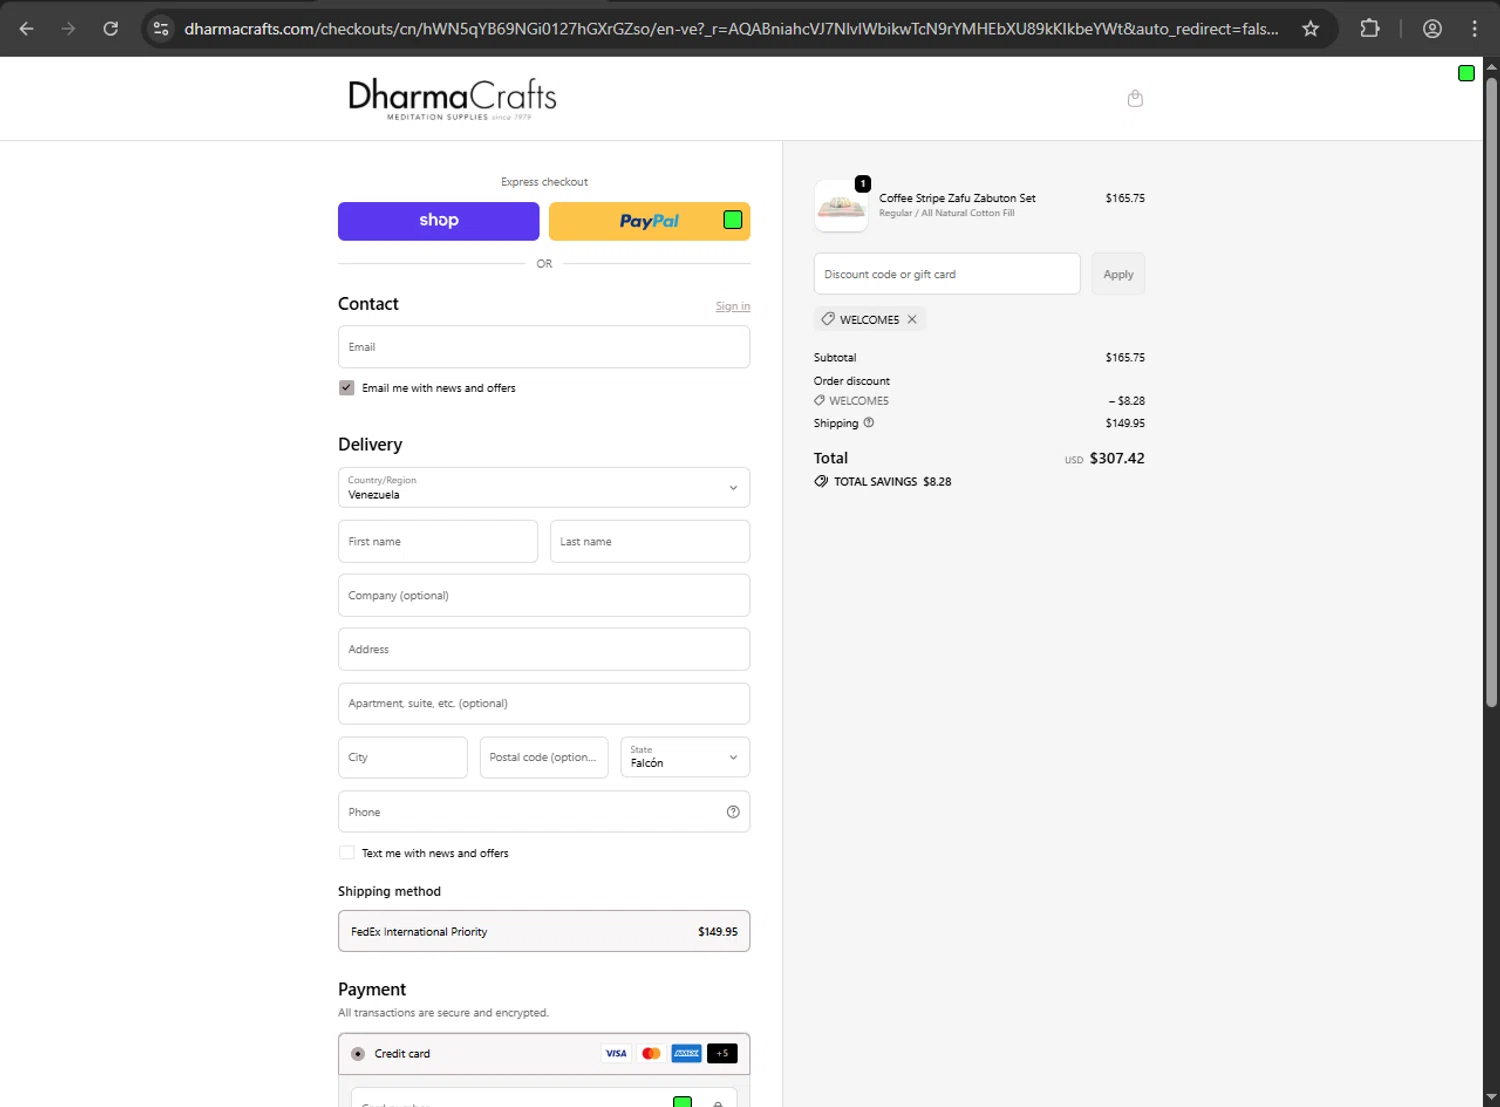Focus the Email input field
The width and height of the screenshot is (1500, 1107).
click(544, 347)
